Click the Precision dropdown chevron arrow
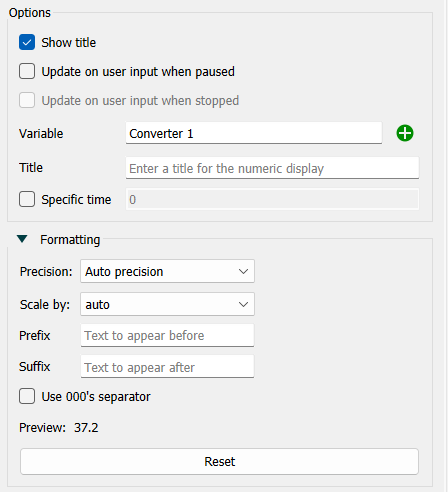Screen dimensions: 448x492 (x=243, y=271)
